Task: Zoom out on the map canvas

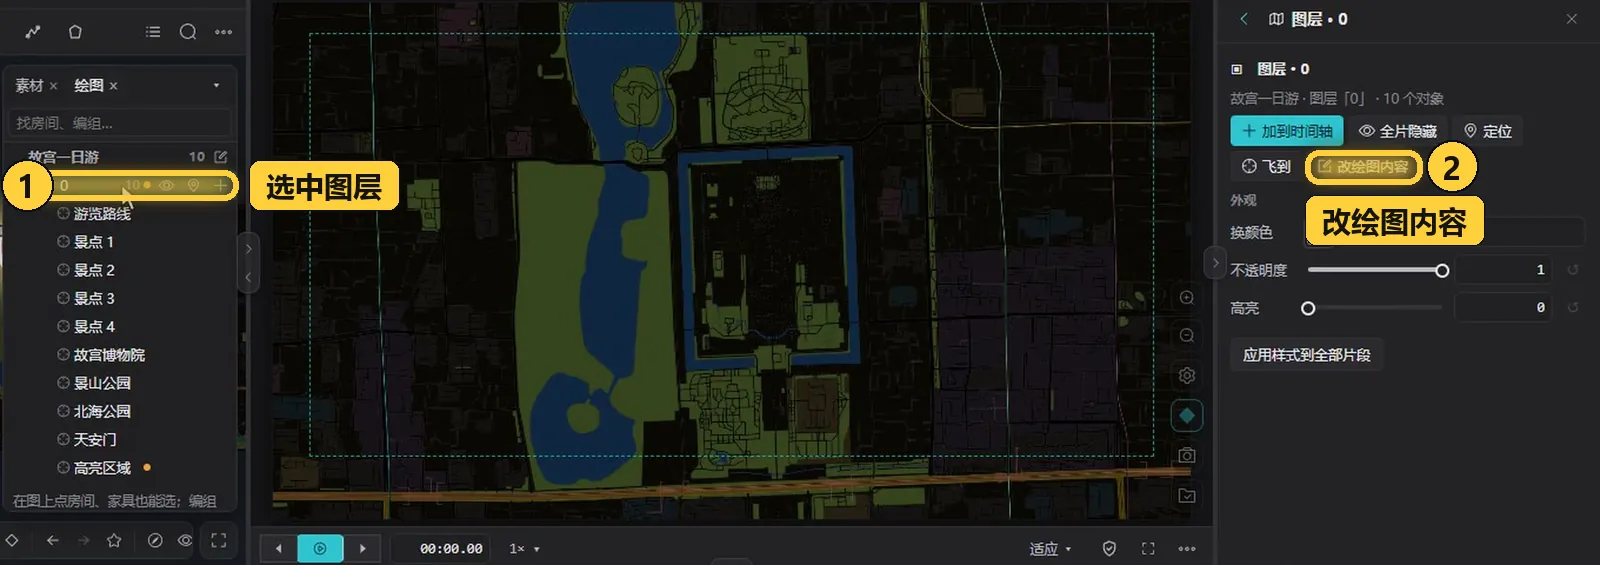Action: 1187,336
